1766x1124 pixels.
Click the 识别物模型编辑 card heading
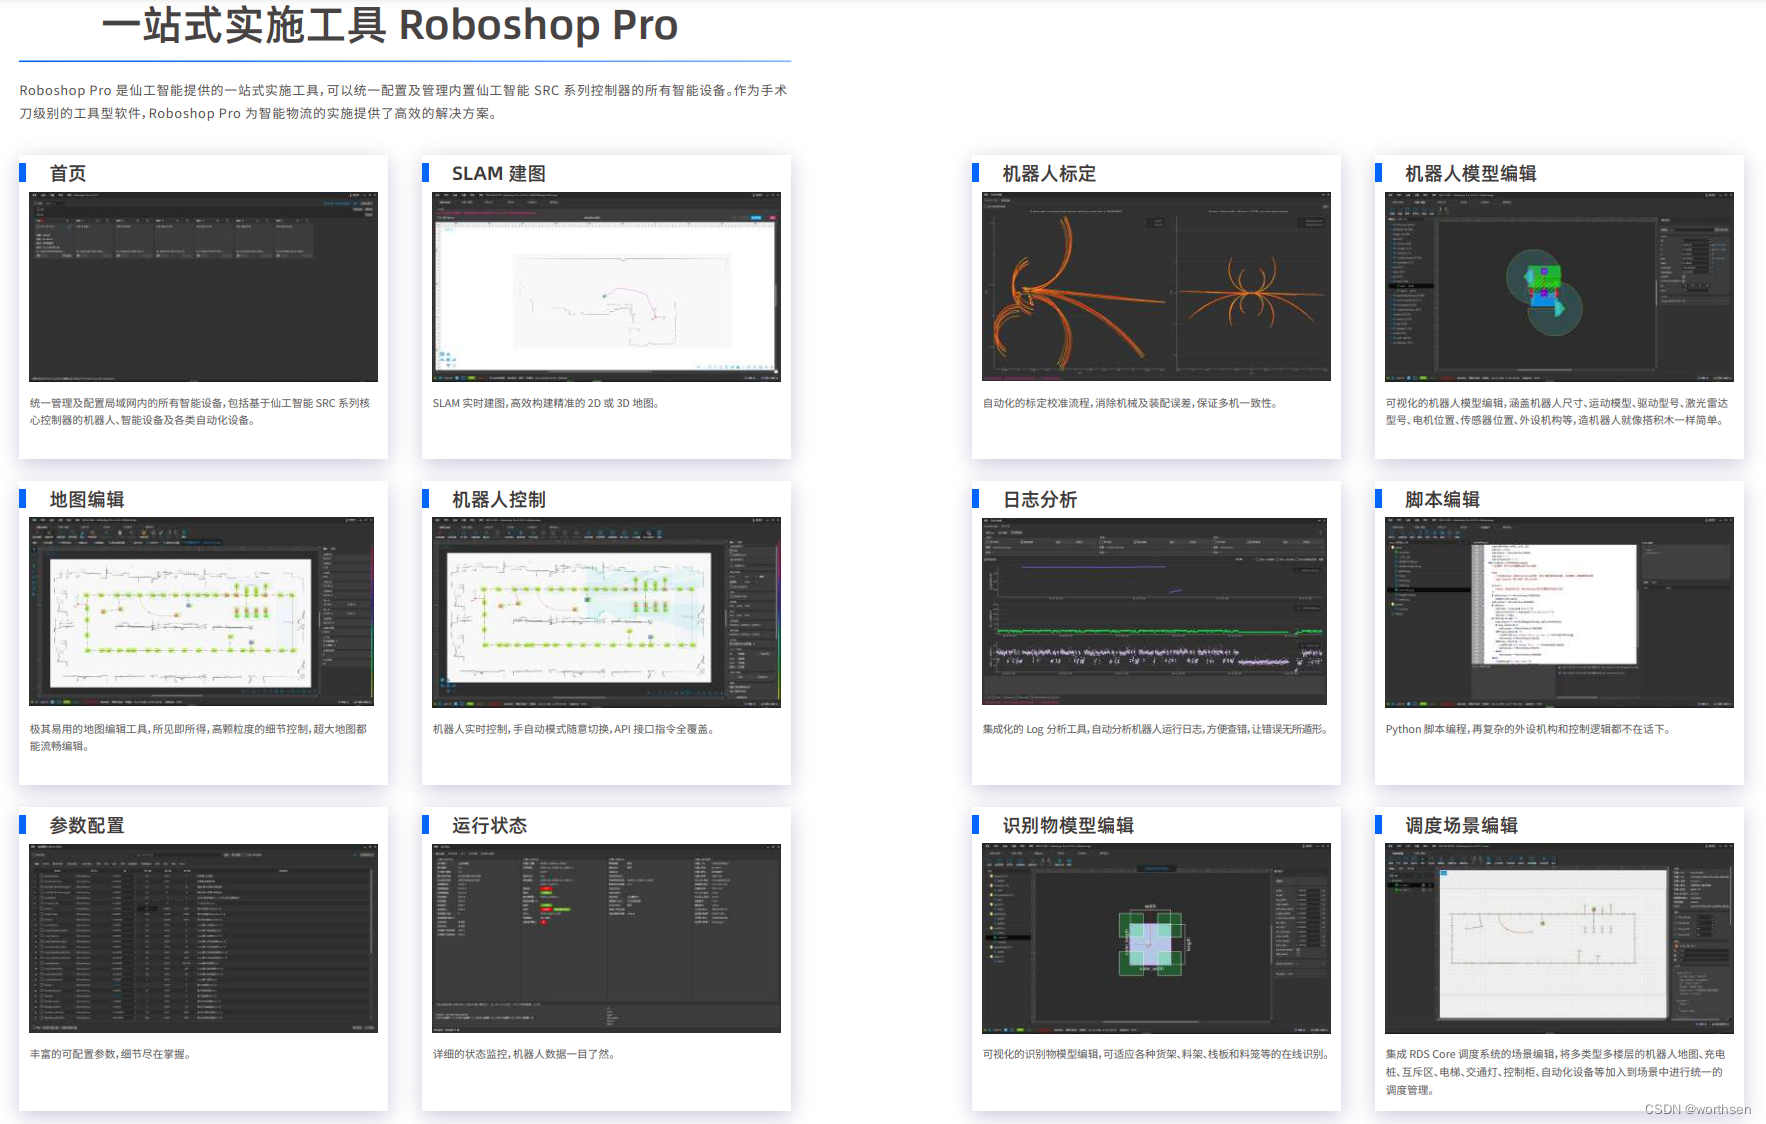pos(1068,825)
